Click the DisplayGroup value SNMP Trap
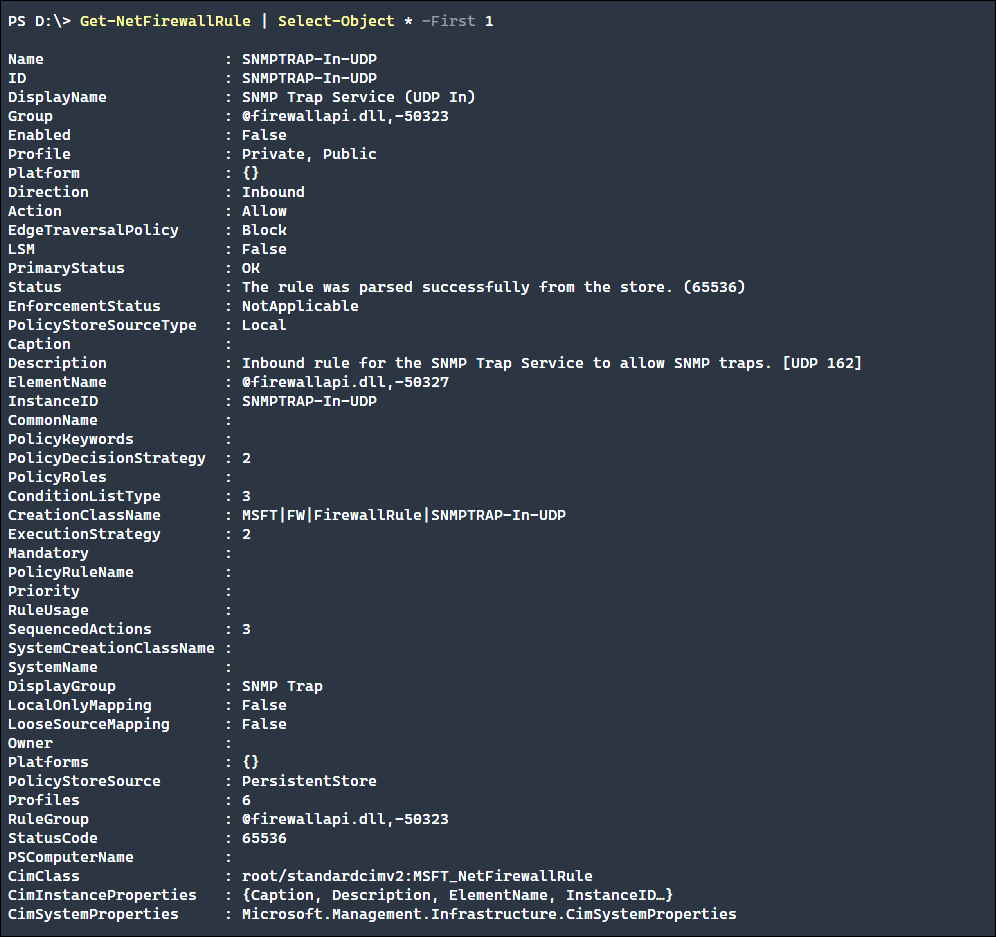The image size is (996, 937). pos(282,686)
